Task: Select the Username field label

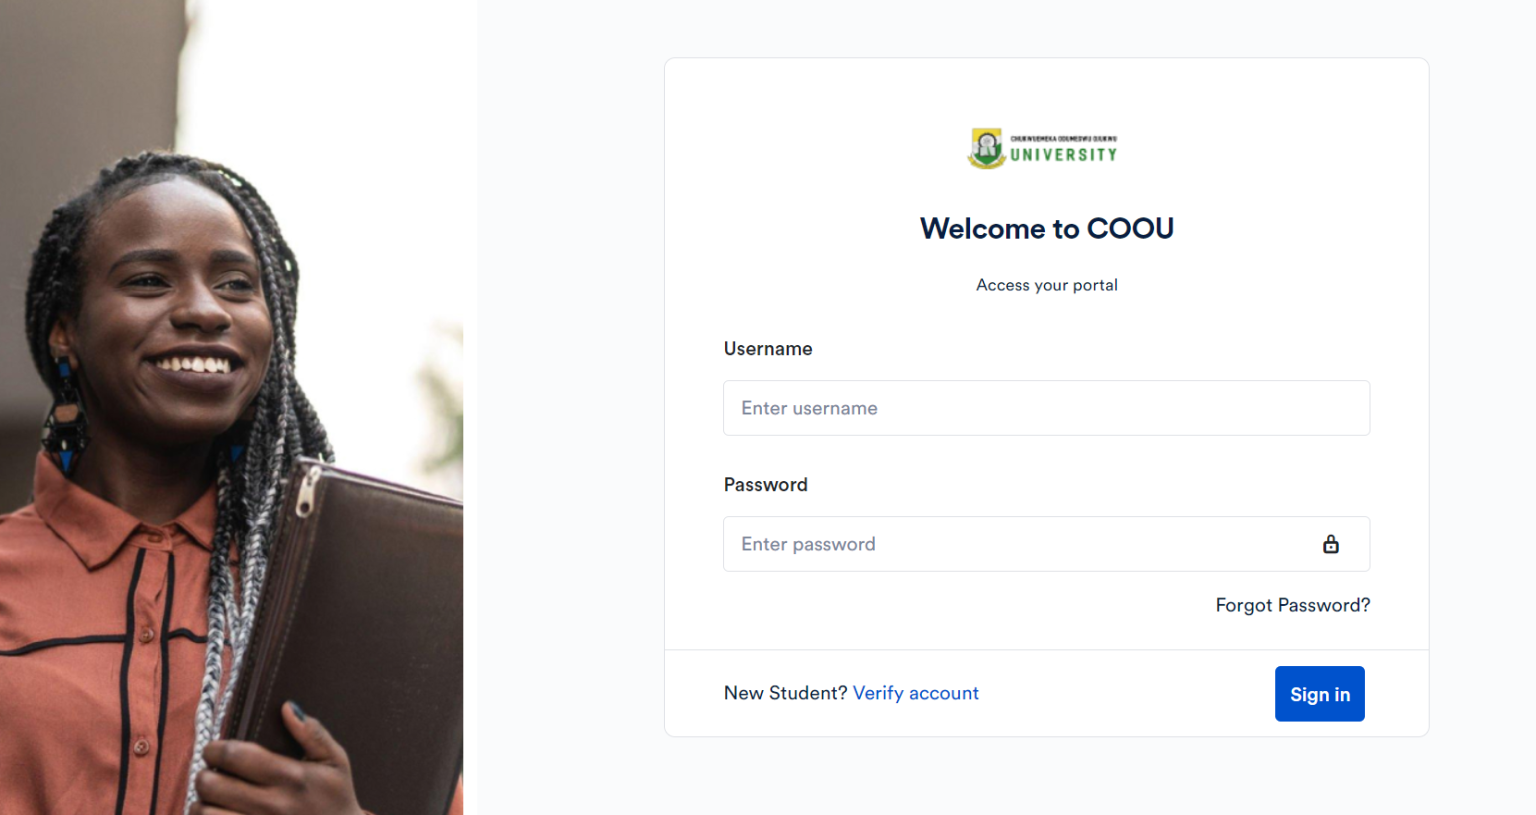Action: point(768,348)
